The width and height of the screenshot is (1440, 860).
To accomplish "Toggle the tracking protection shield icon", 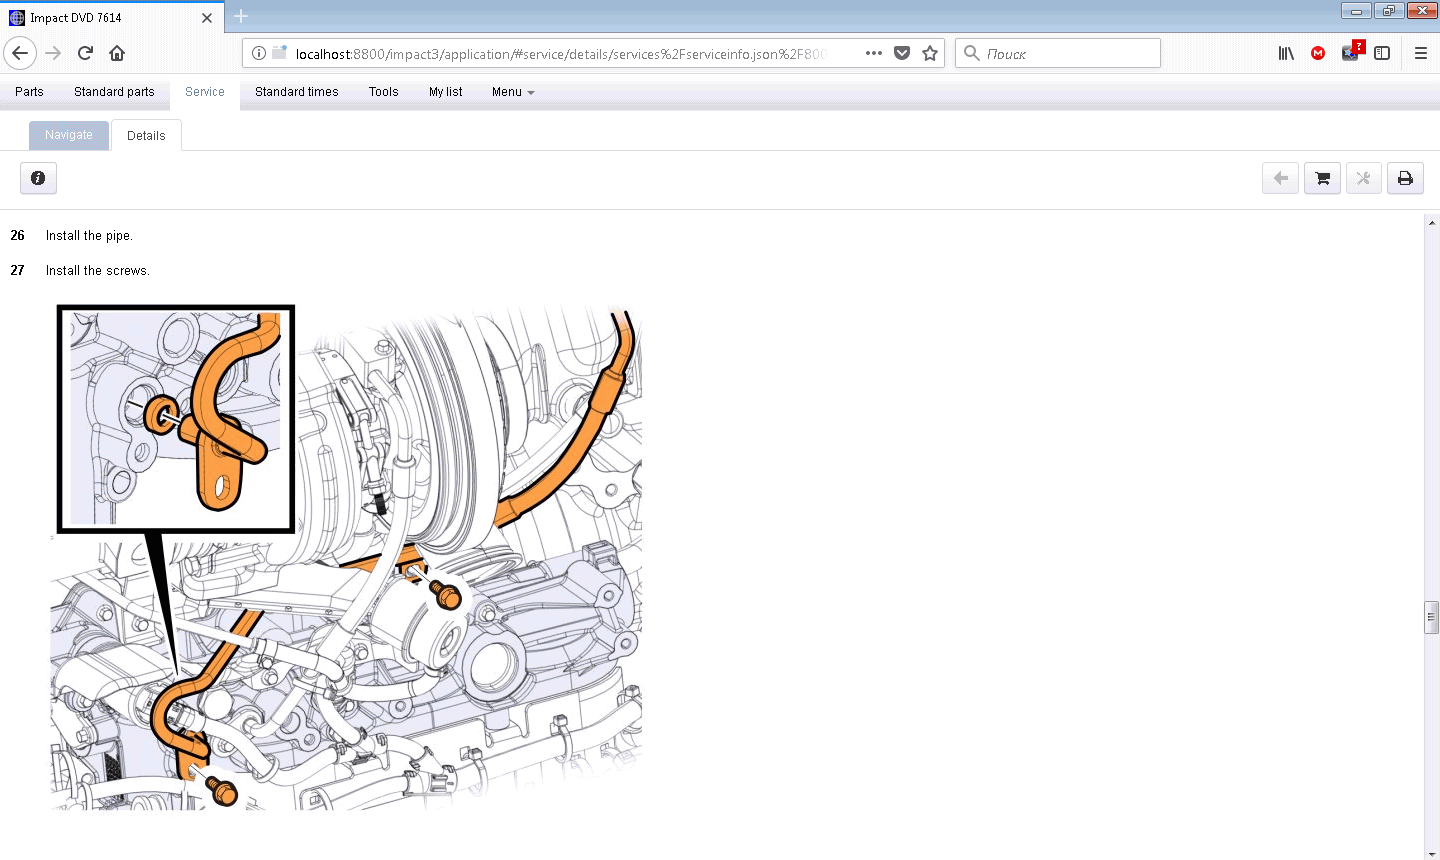I will (902, 53).
